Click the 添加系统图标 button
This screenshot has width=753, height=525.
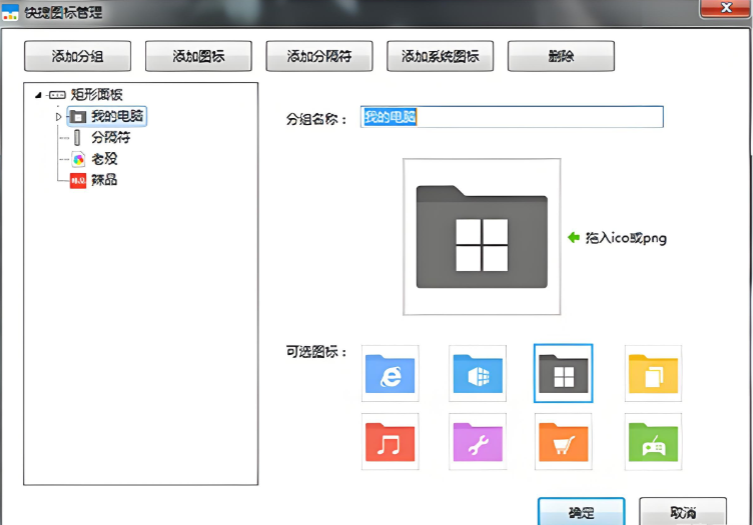(440, 56)
